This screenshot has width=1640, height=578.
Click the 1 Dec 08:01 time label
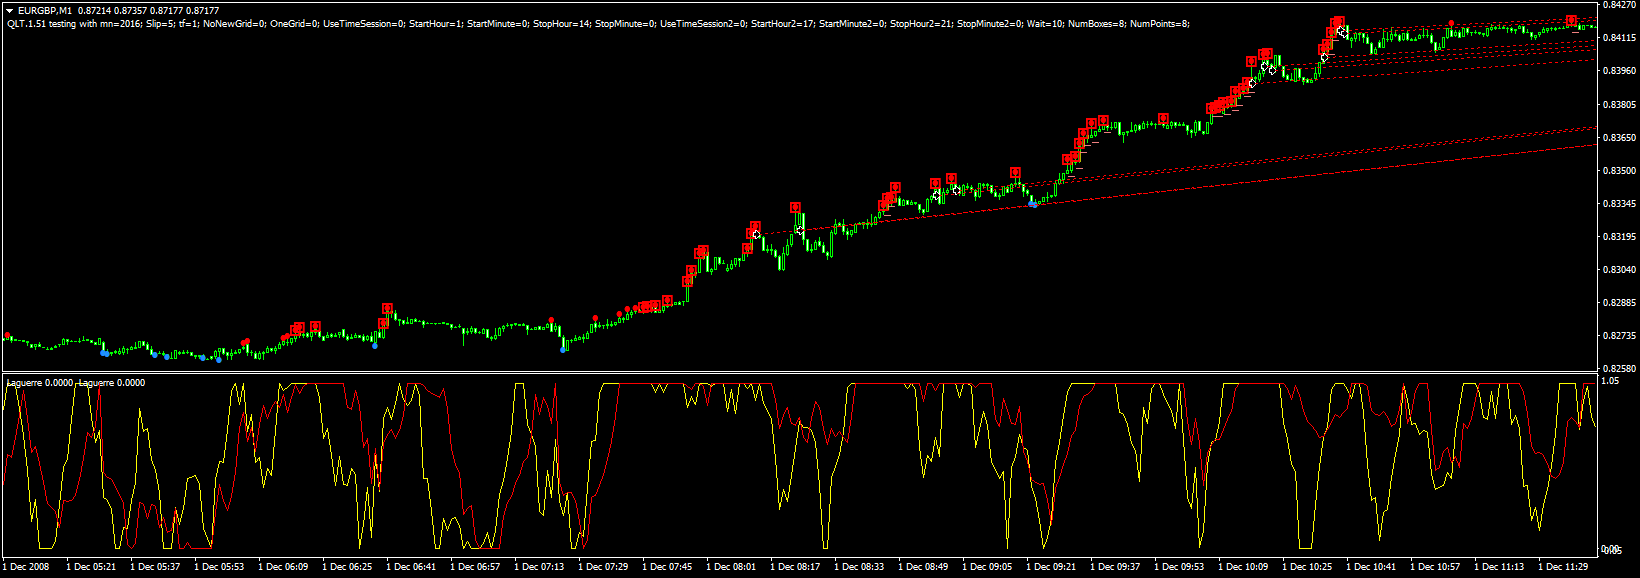click(731, 567)
